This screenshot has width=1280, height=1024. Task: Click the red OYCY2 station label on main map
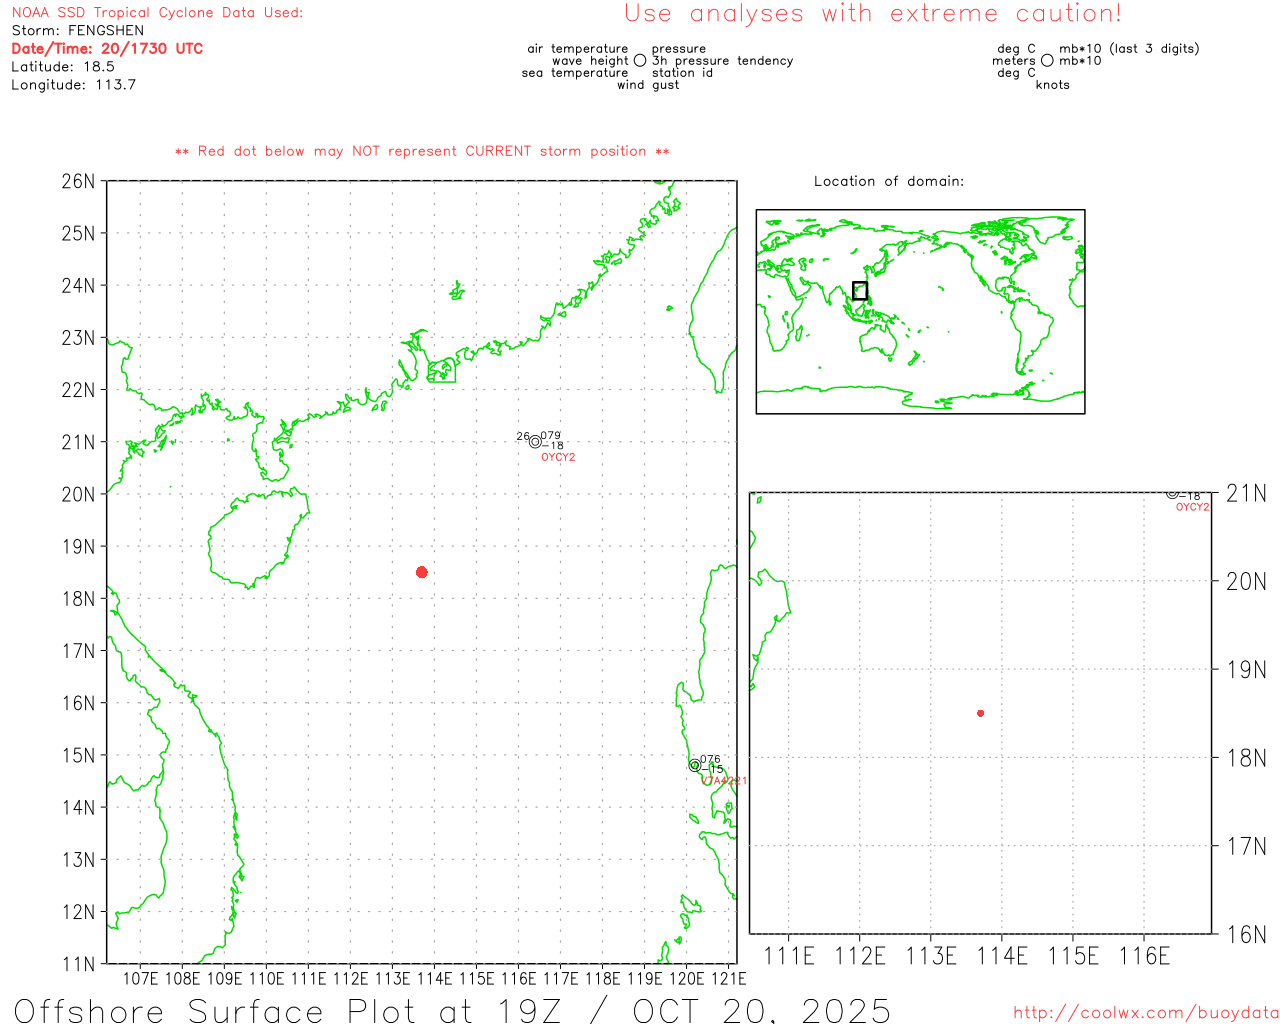coord(558,458)
